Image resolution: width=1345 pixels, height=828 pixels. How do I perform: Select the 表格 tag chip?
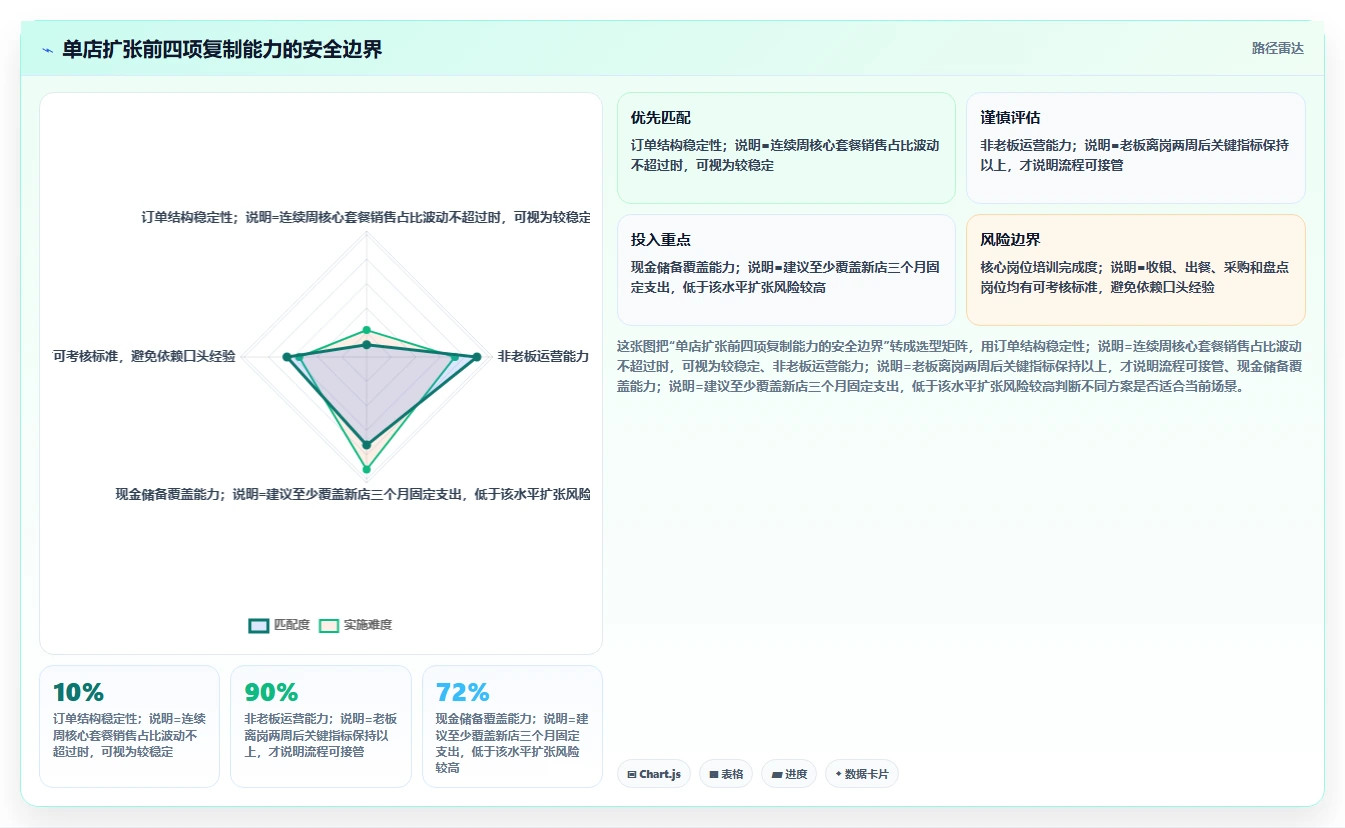pyautogui.click(x=726, y=774)
